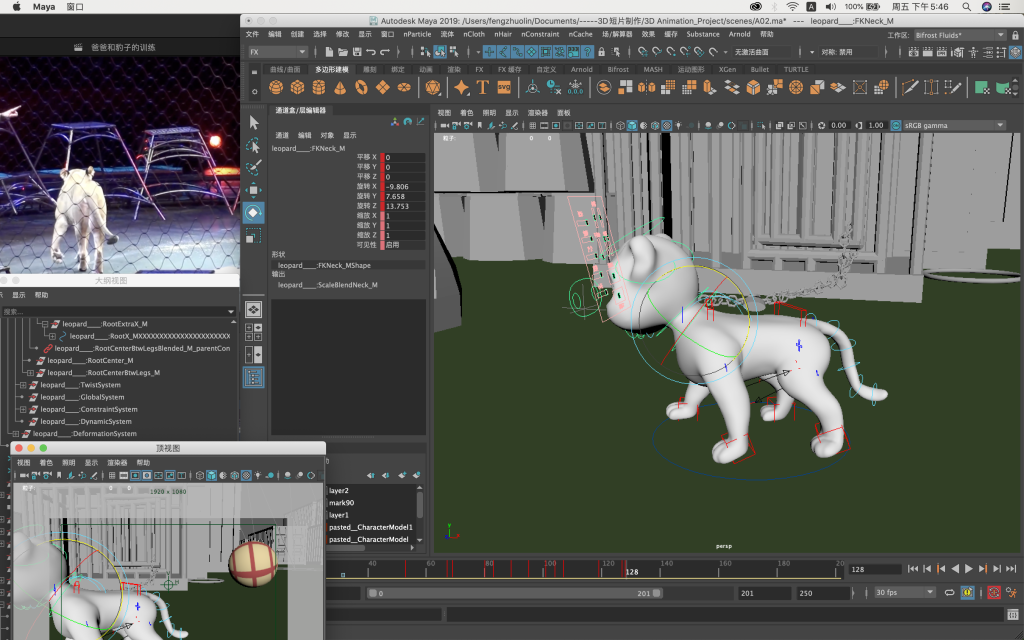The height and width of the screenshot is (640, 1024).
Task: Toggle Auto Keyframe near the fps box
Action: click(x=994, y=592)
